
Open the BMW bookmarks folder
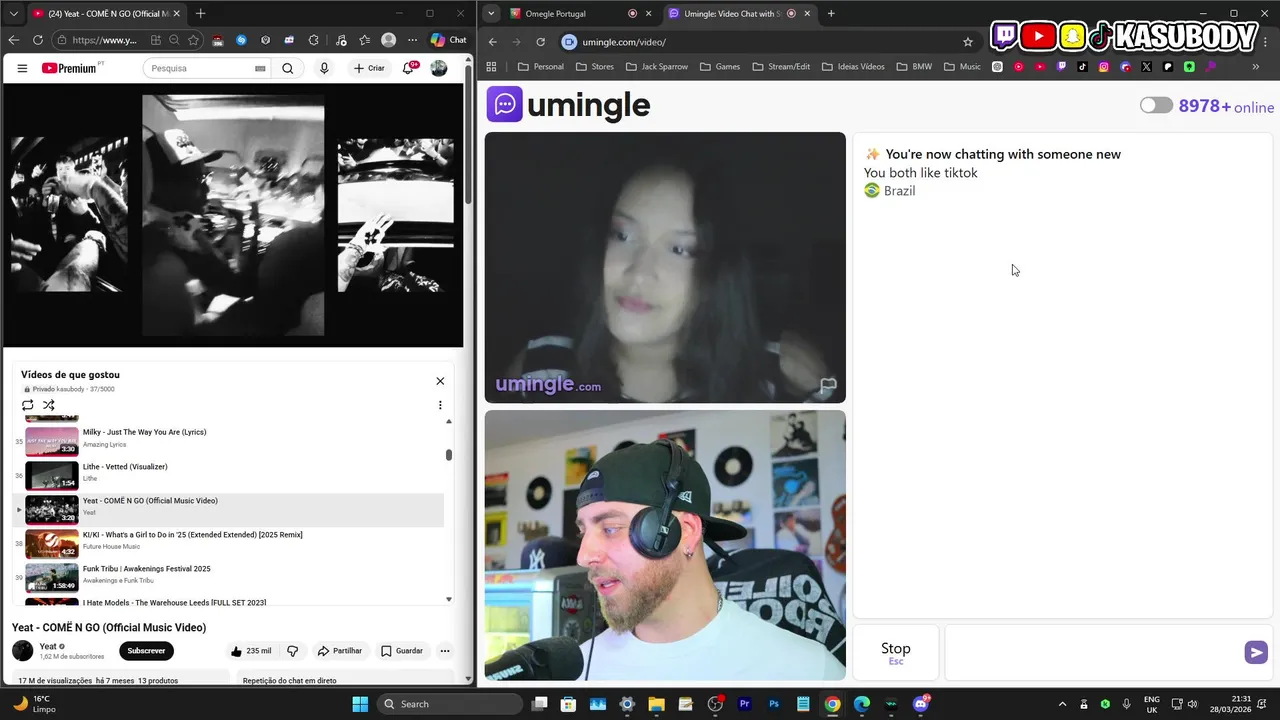click(914, 67)
